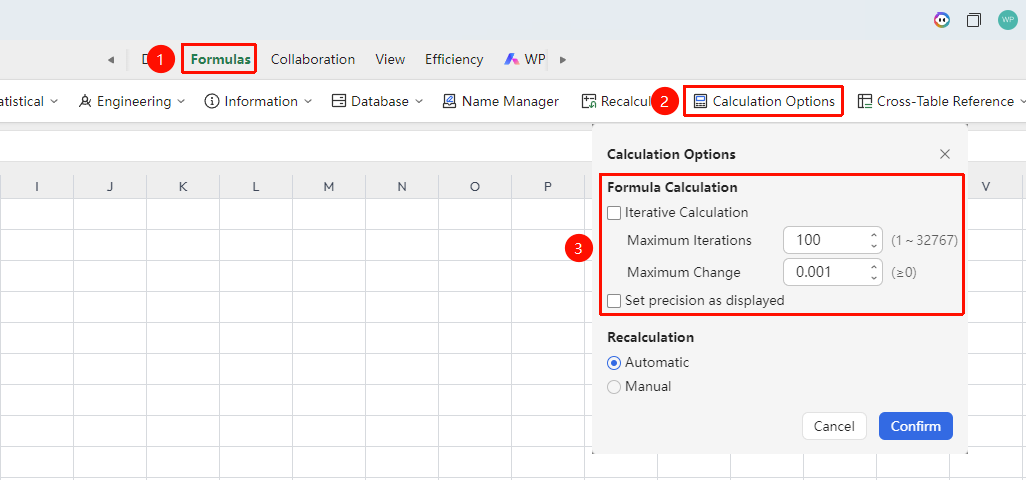The image size is (1026, 480).
Task: Click the WP user avatar
Action: (x=1008, y=20)
